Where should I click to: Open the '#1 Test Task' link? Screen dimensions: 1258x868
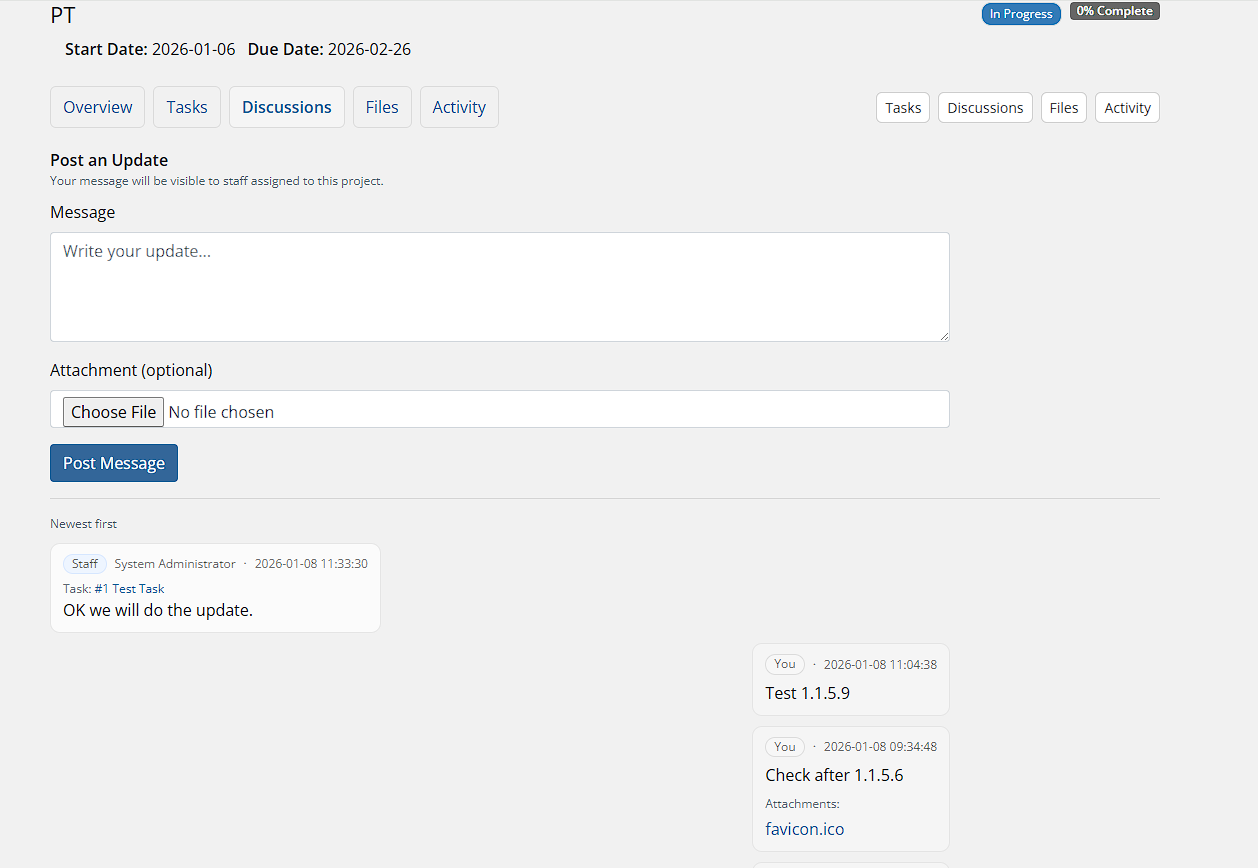(129, 589)
